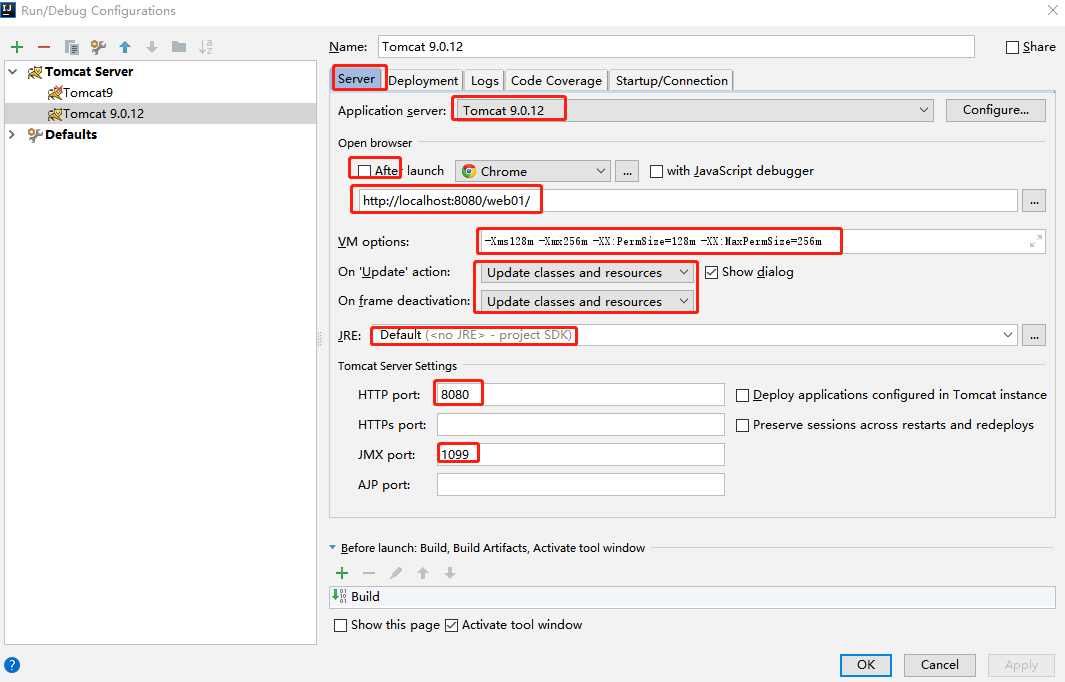This screenshot has width=1065, height=682.
Task: Expand Defaults tree node
Action: tap(12, 134)
